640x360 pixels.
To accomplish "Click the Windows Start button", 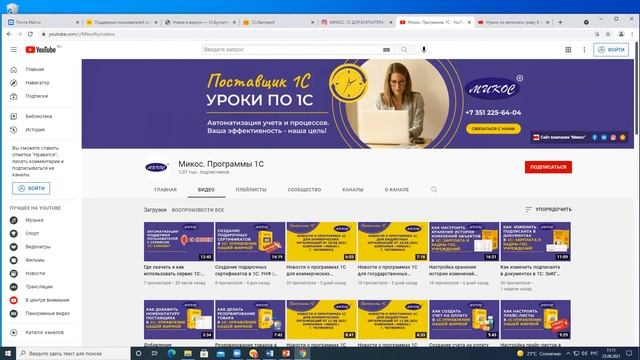I will point(8,353).
